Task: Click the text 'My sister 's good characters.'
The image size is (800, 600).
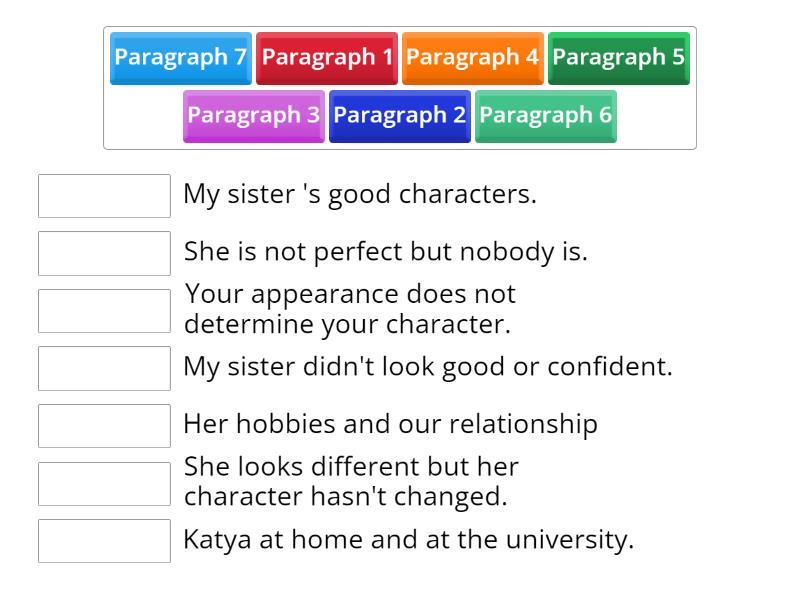Action: click(x=360, y=194)
